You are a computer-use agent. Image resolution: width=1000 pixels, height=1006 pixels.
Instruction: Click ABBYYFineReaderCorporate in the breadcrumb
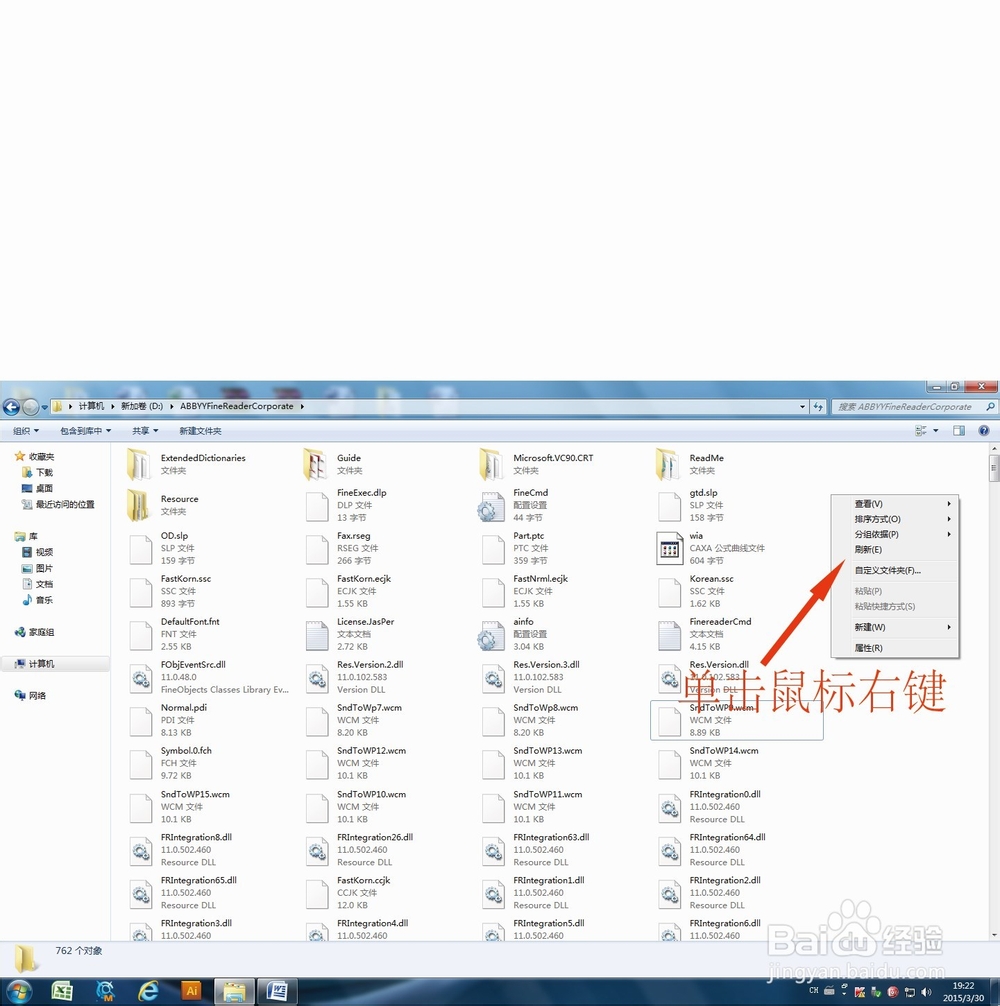236,406
